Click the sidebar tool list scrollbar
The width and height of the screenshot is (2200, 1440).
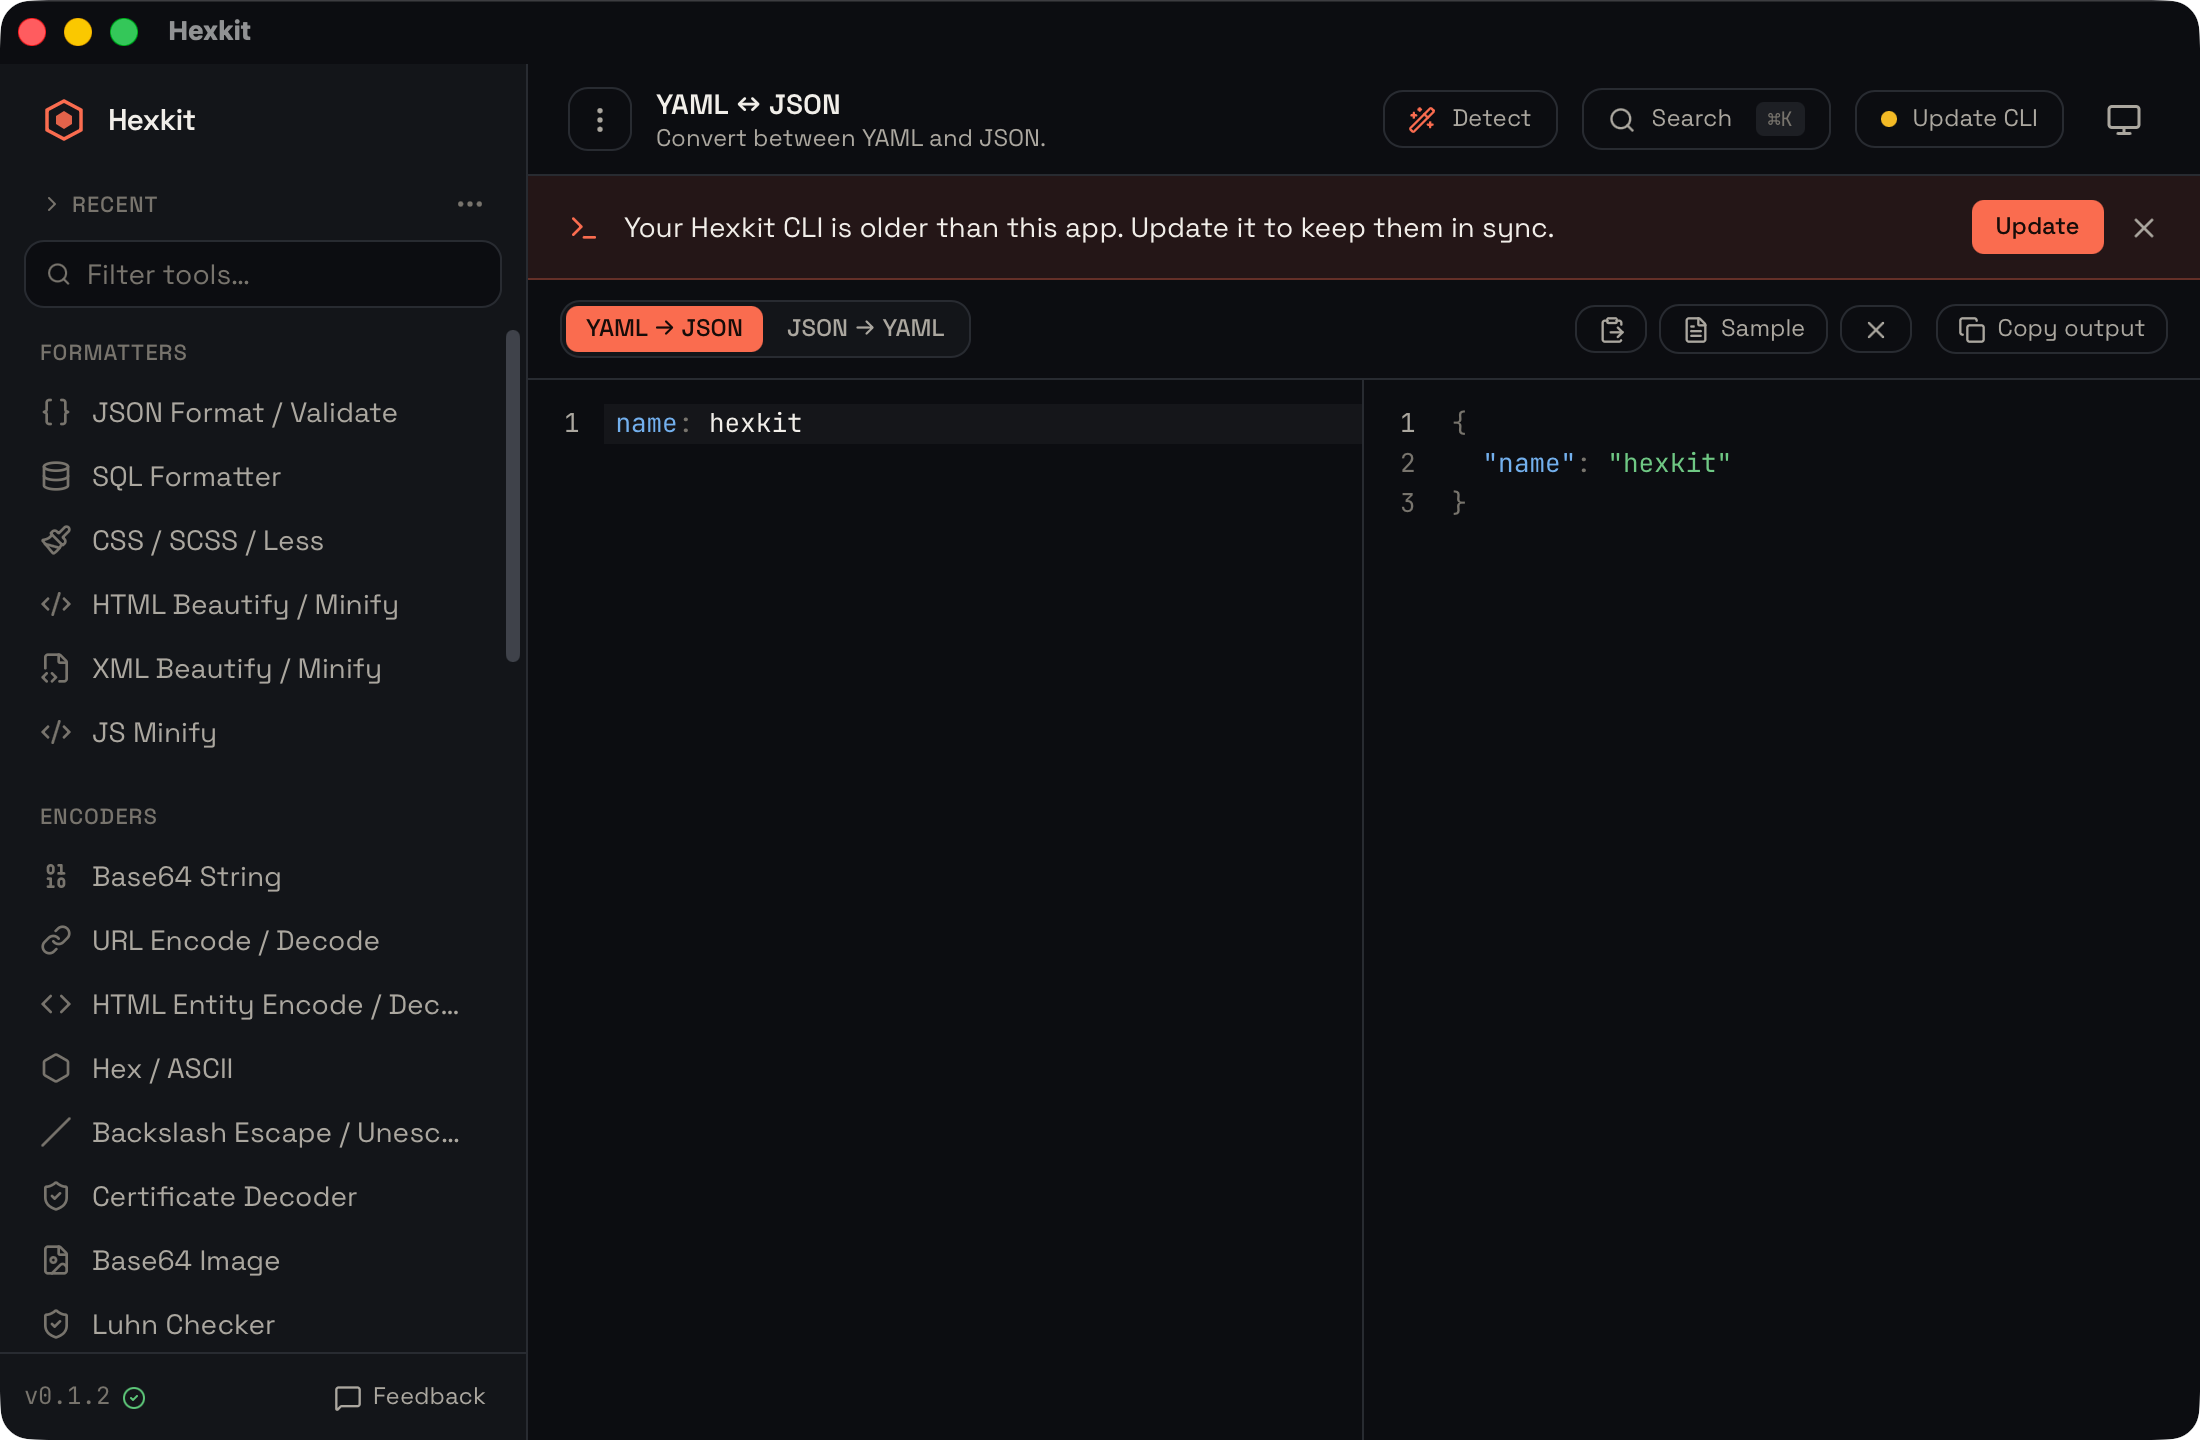tap(513, 496)
